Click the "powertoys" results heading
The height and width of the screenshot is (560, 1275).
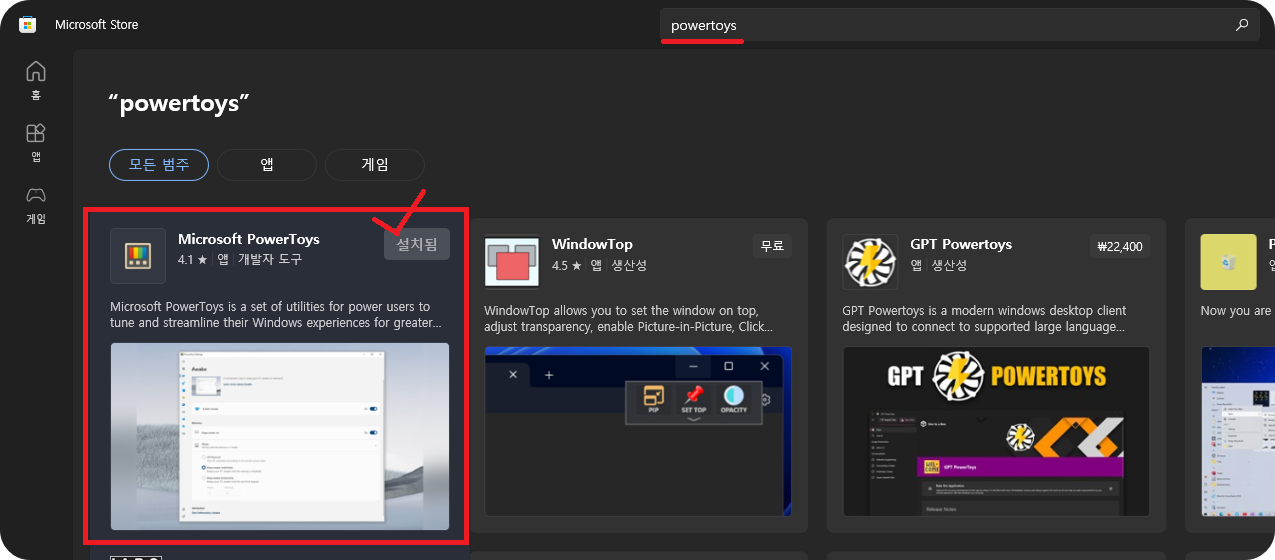pos(178,104)
